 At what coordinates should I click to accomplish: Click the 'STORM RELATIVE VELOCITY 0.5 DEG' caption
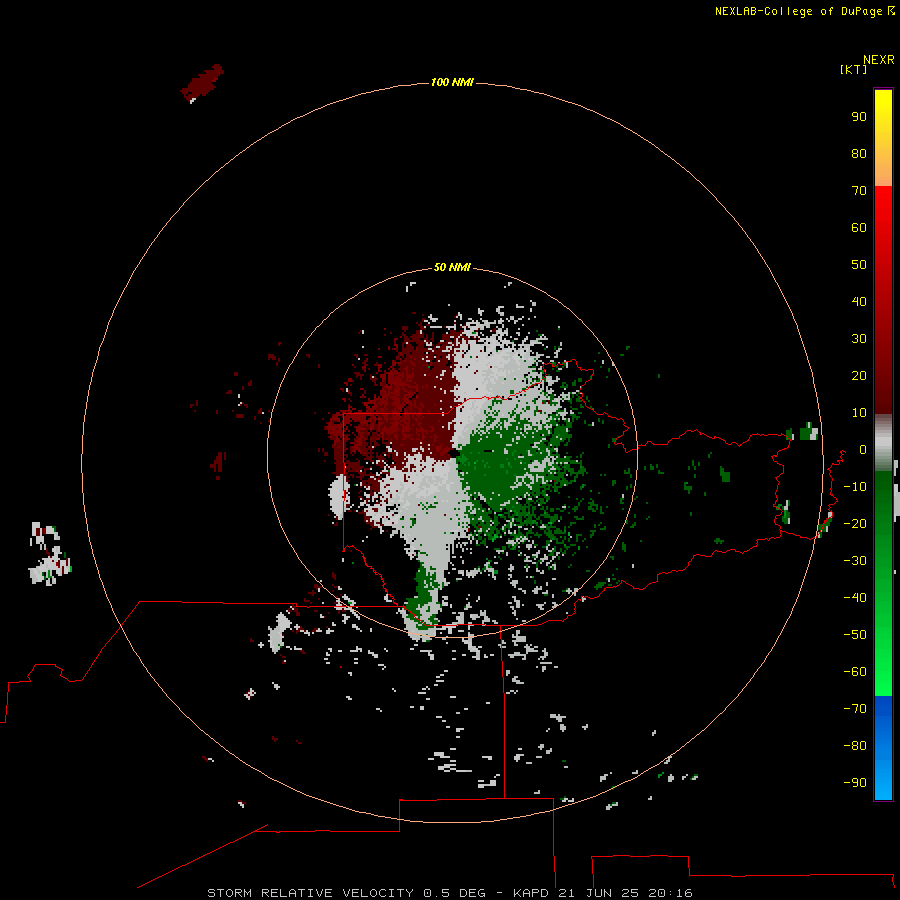pyautogui.click(x=346, y=893)
